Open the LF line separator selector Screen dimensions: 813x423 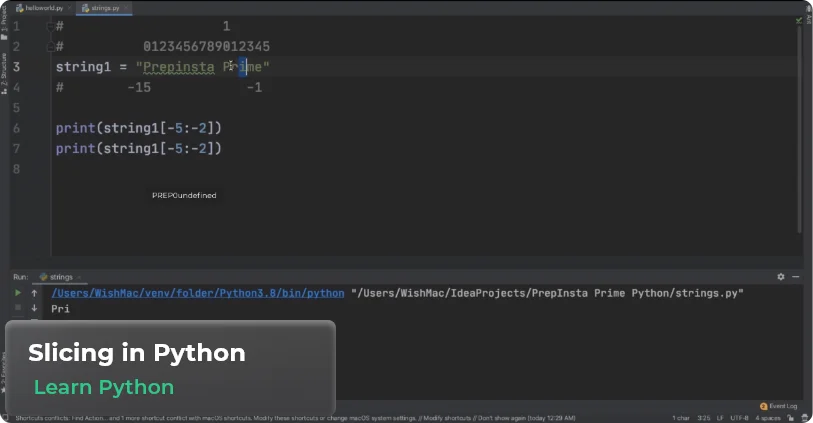pos(718,418)
